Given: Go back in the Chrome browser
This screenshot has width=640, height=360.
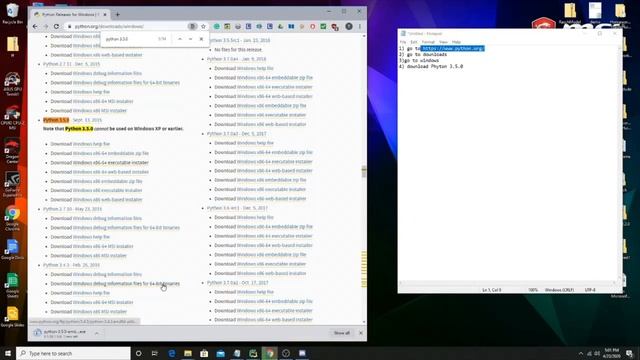Looking at the screenshot, I should (x=35, y=27).
